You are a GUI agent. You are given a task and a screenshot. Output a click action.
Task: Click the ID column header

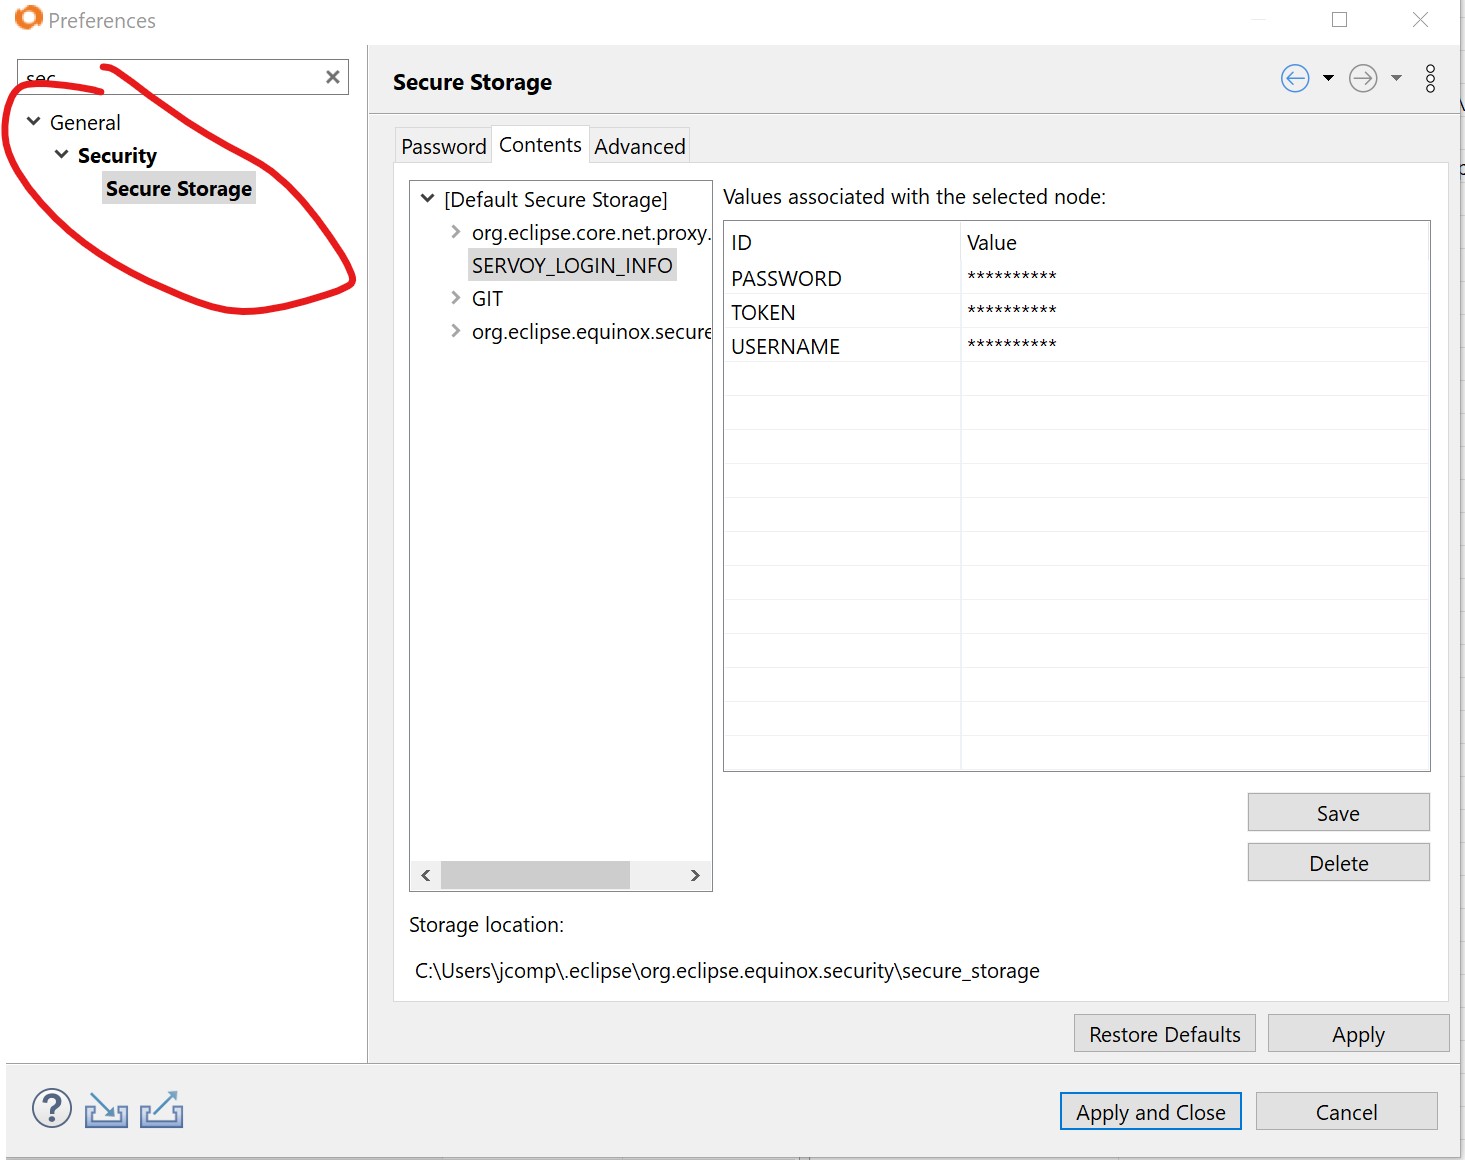(842, 242)
